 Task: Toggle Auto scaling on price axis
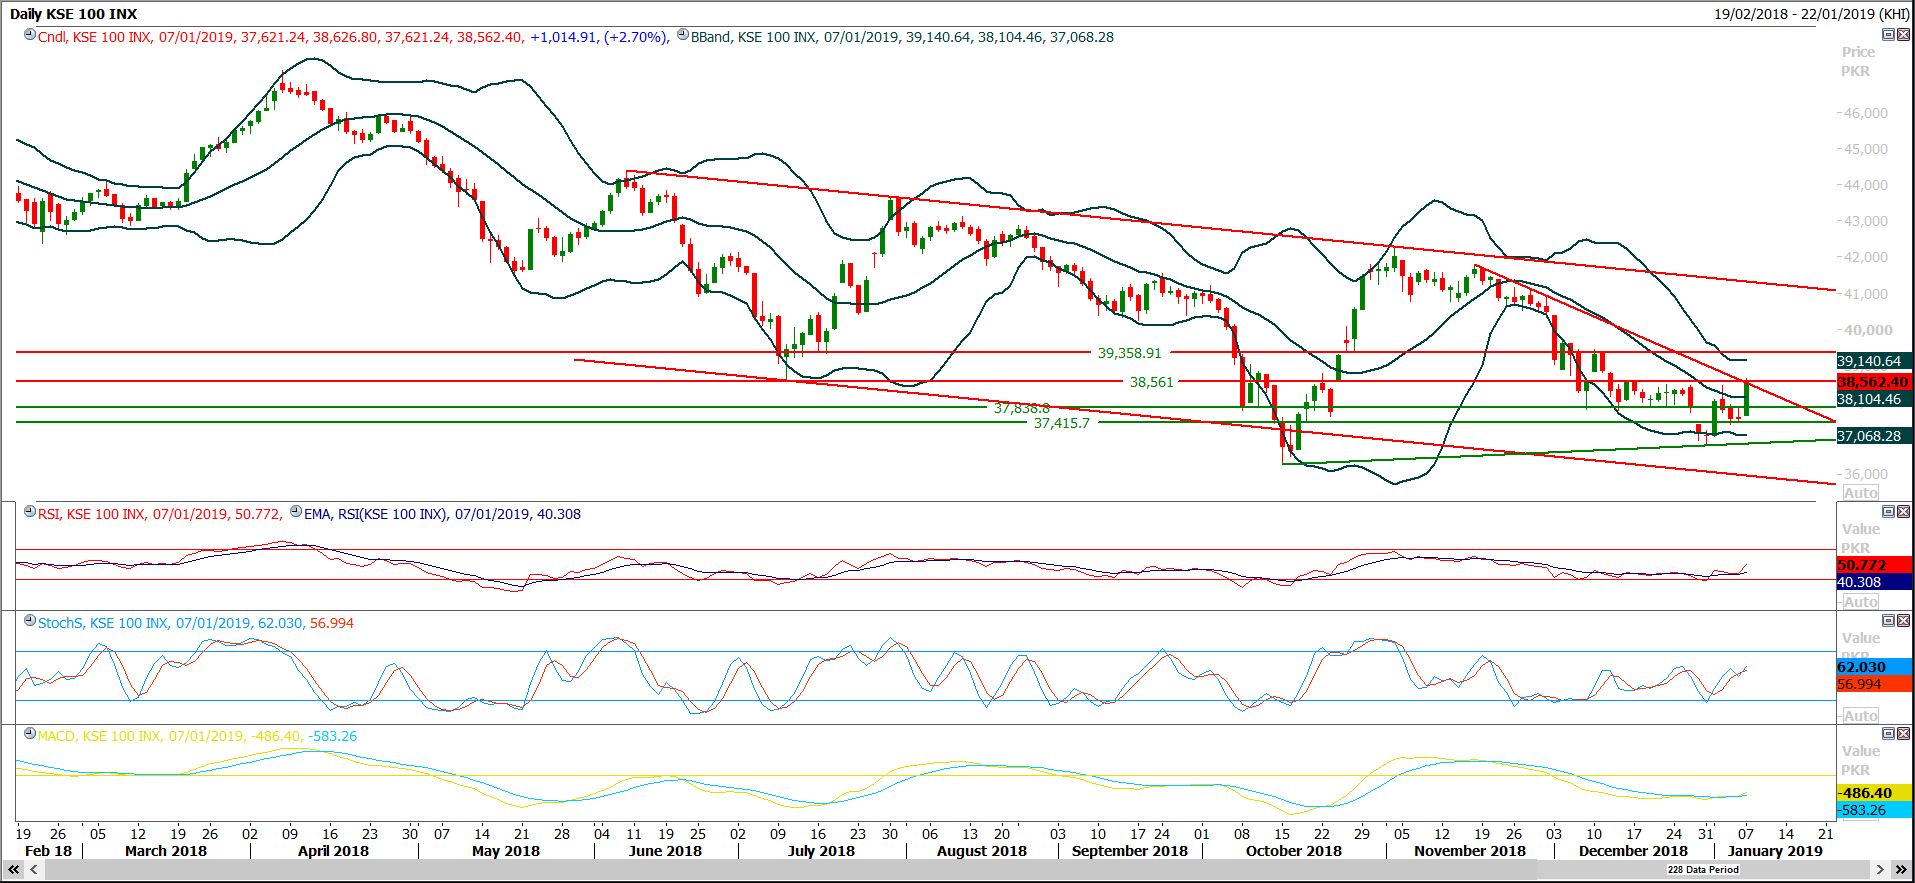coord(1860,493)
